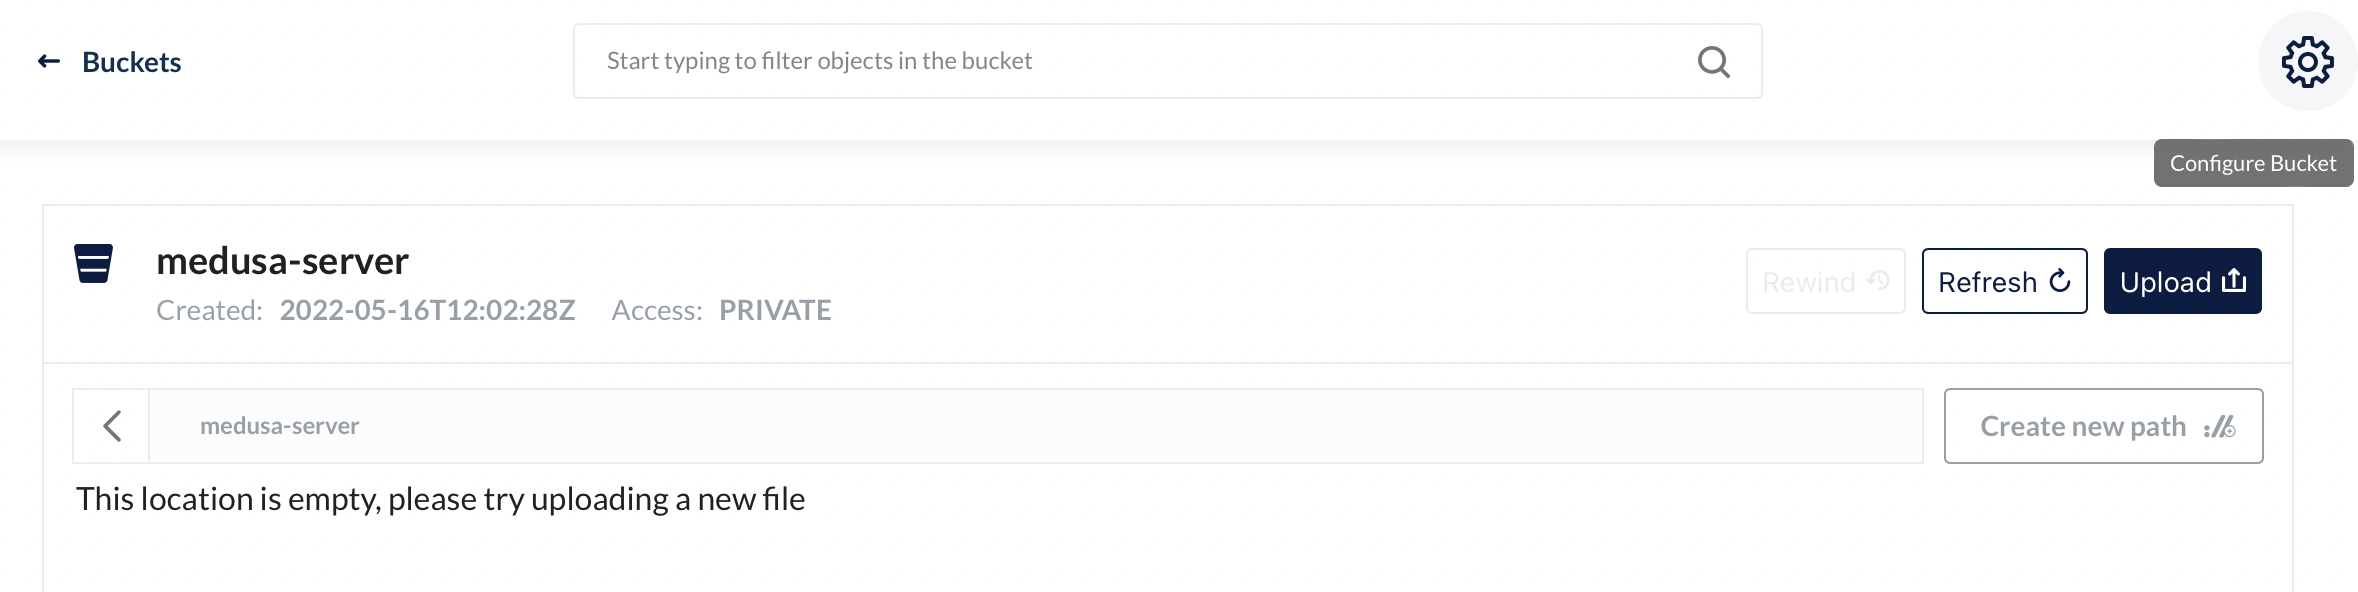Viewport: 2358px width, 592px height.
Task: Click the object filter search field
Action: click(x=1100, y=60)
